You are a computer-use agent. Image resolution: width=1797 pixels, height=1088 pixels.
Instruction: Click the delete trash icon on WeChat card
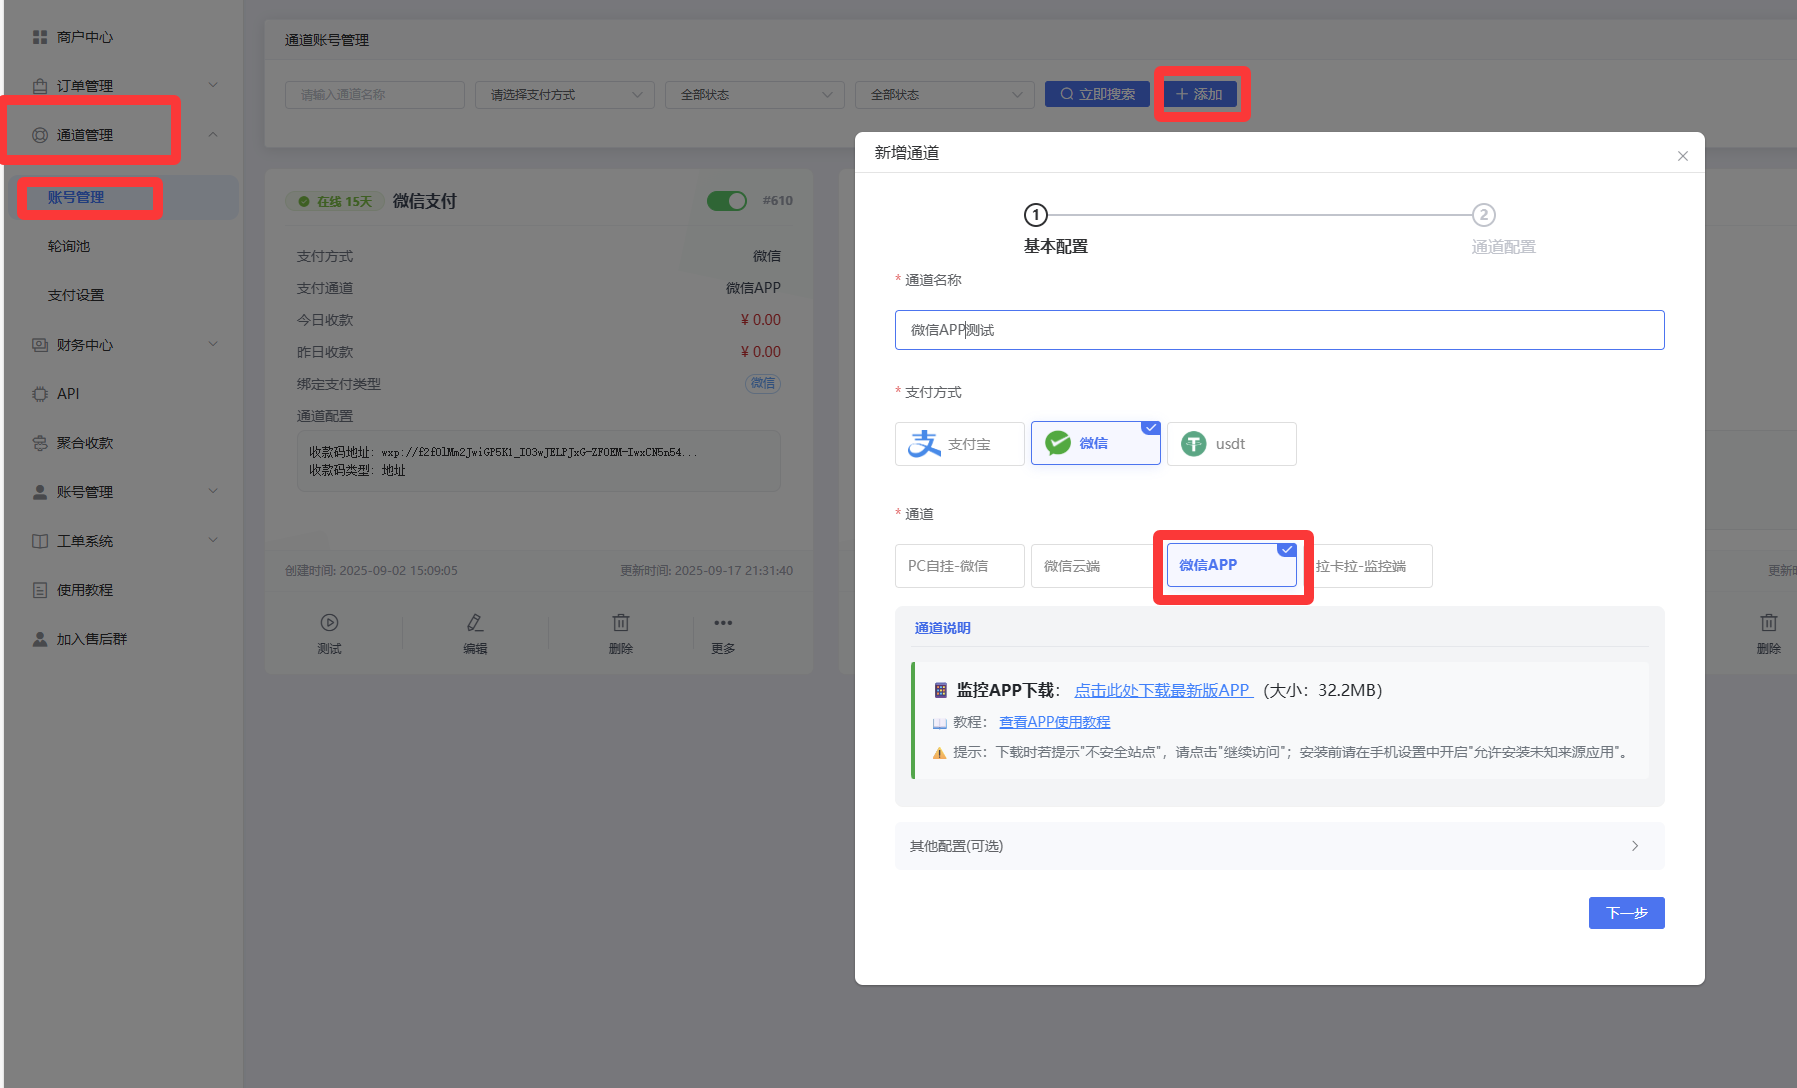pyautogui.click(x=621, y=623)
